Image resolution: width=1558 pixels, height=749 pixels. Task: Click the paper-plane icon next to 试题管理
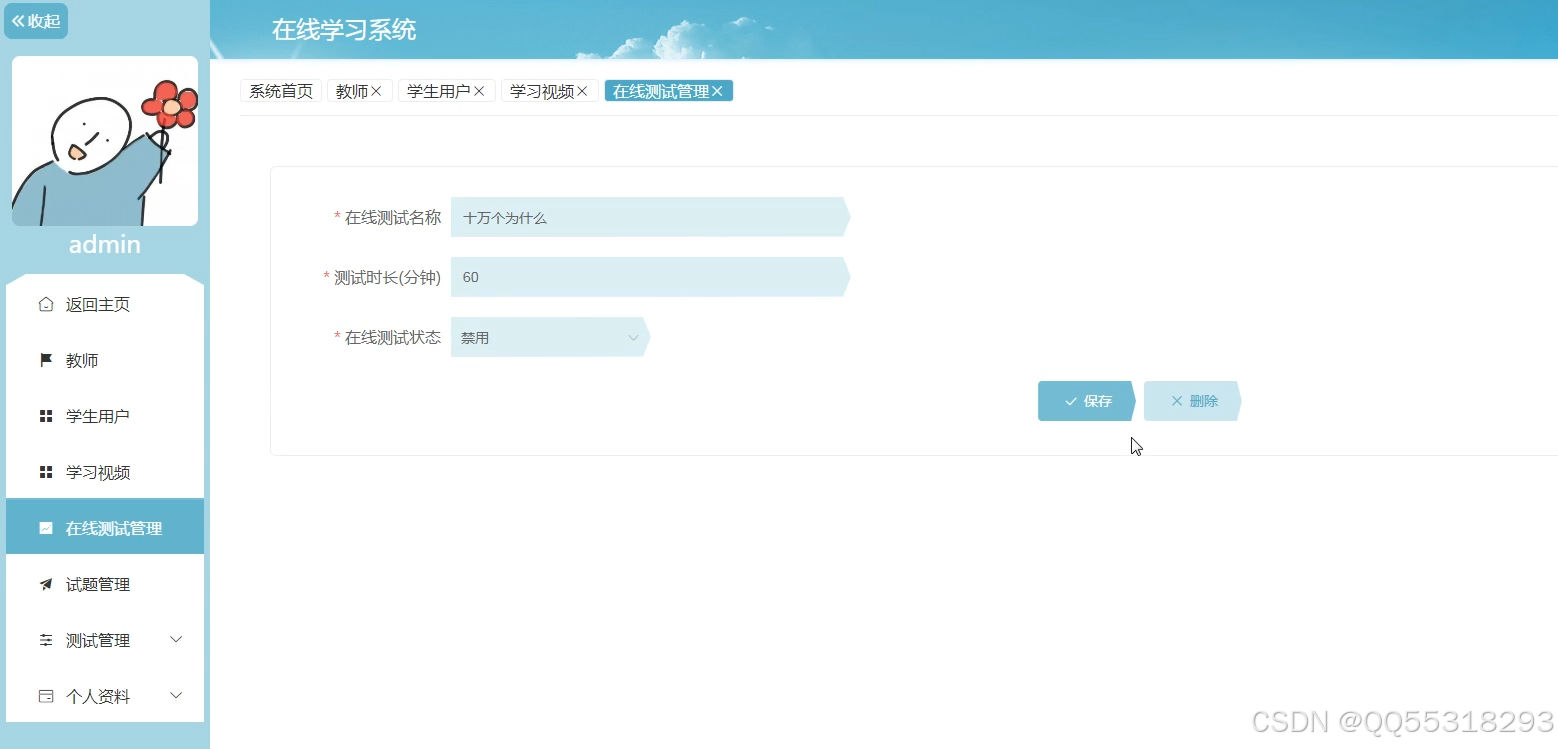[x=45, y=583]
